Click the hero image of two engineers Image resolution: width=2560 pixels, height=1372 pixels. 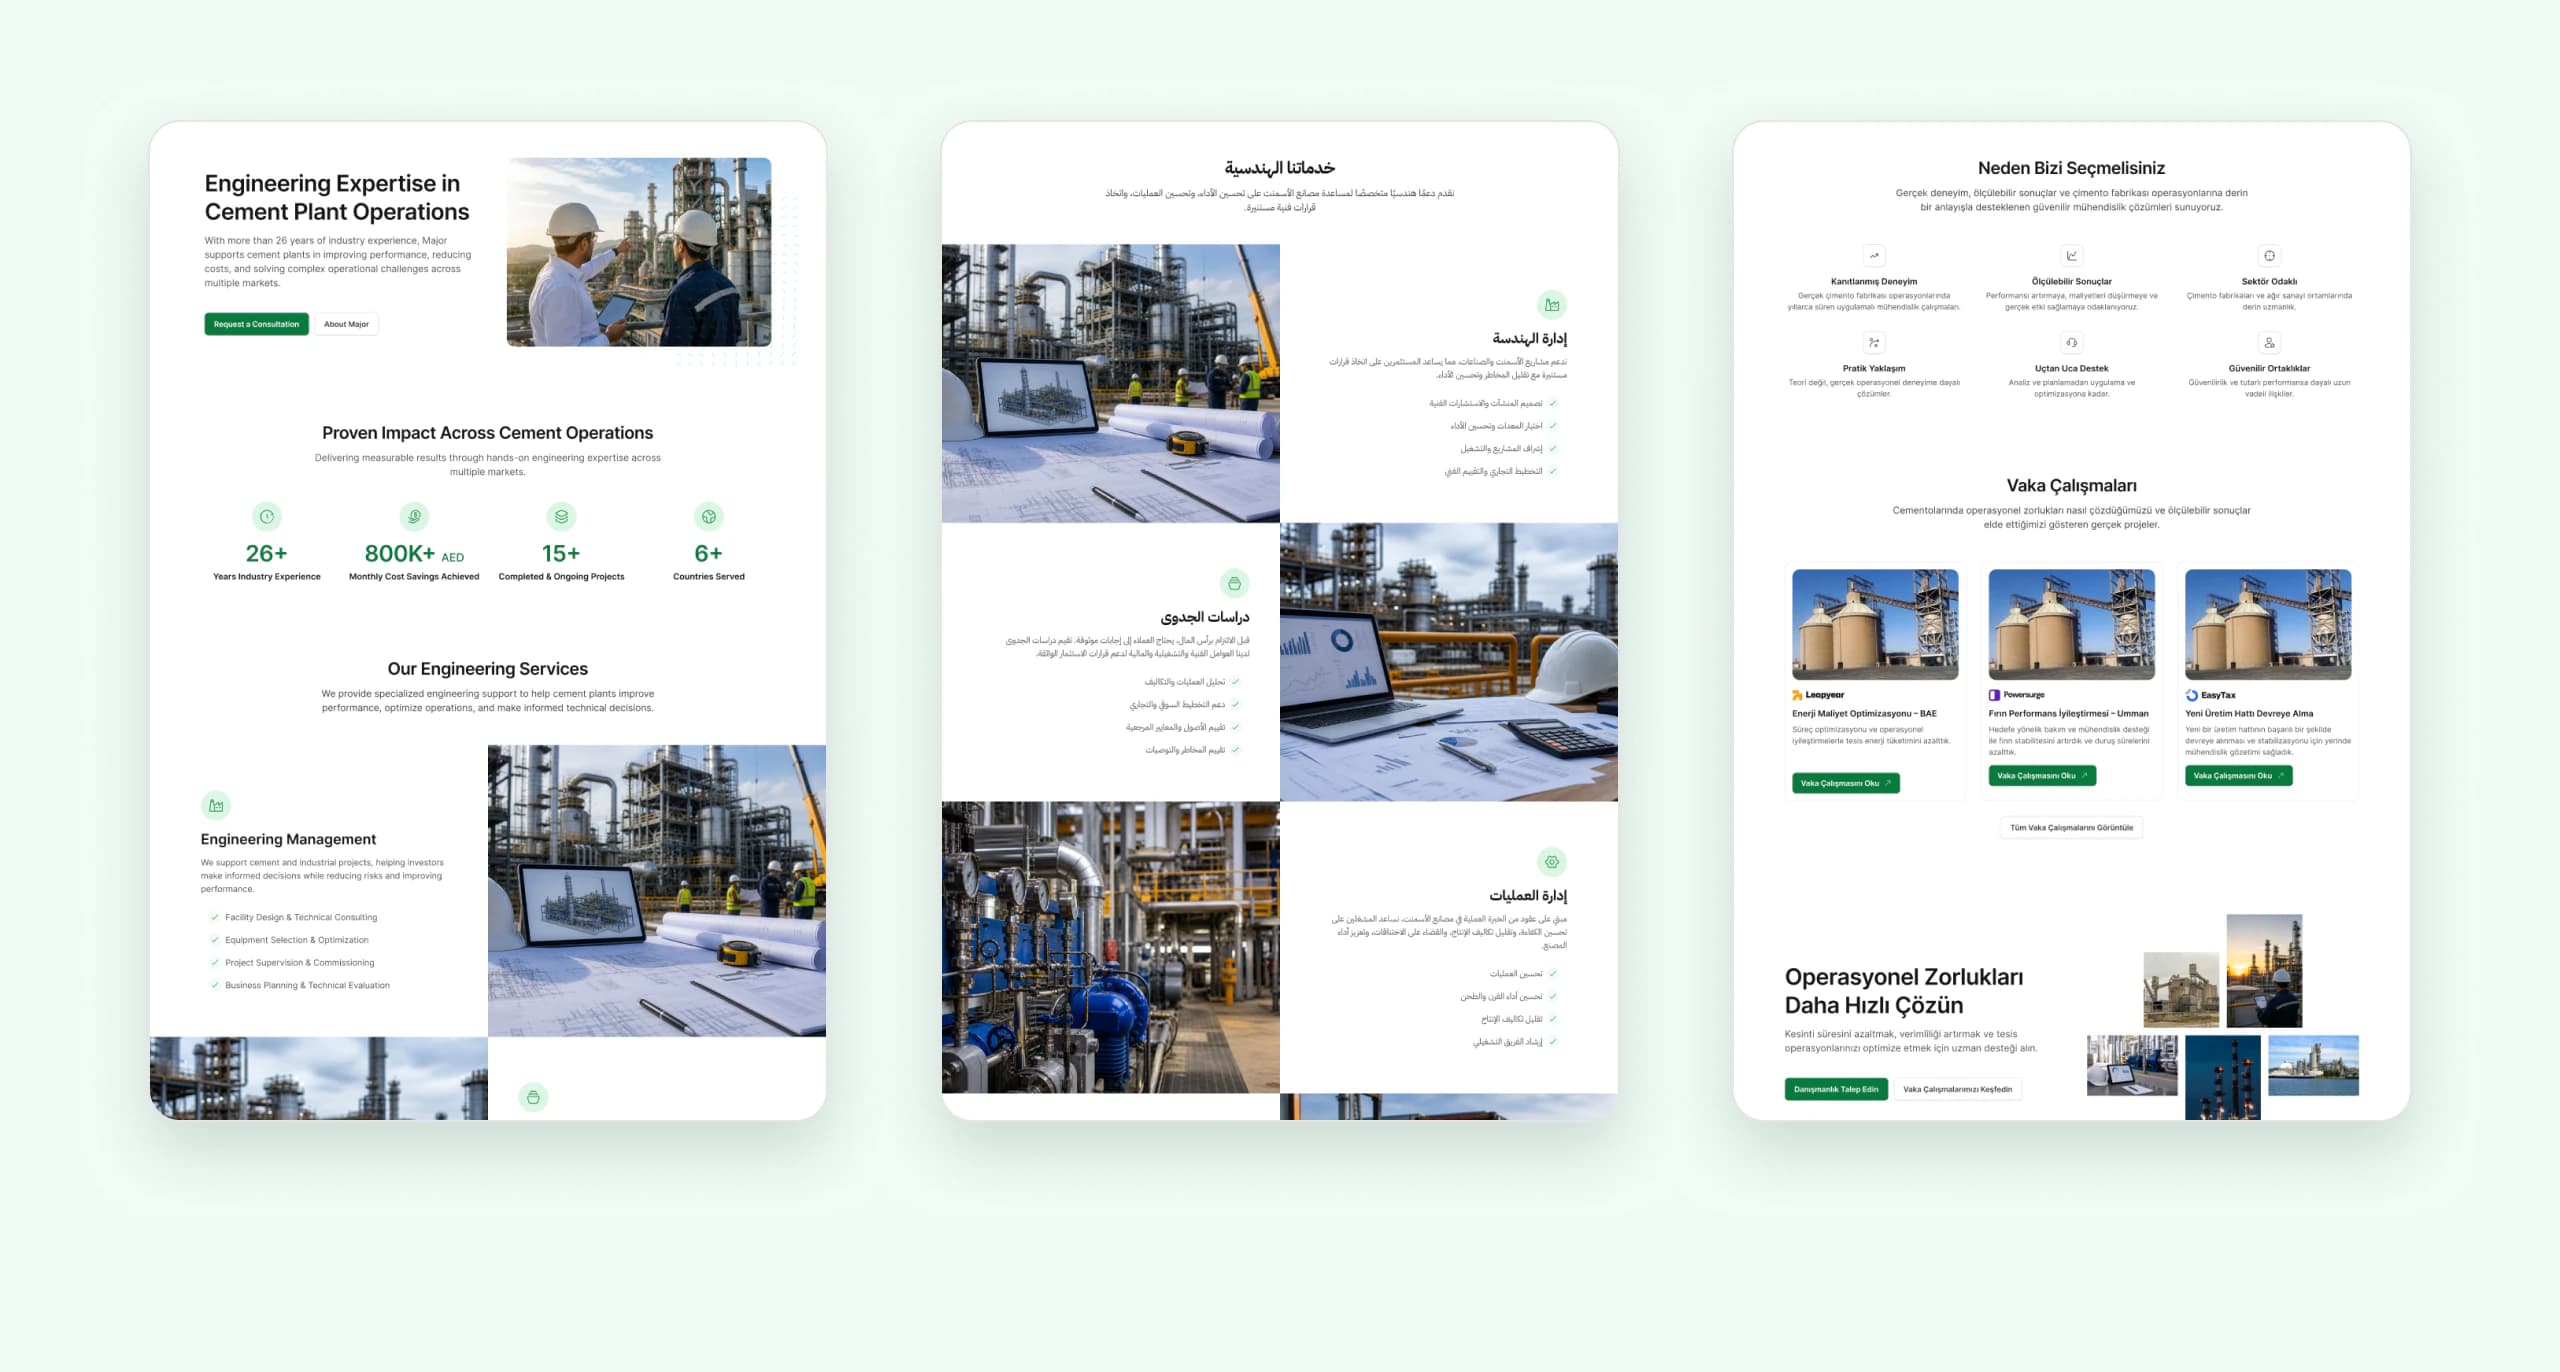(639, 252)
